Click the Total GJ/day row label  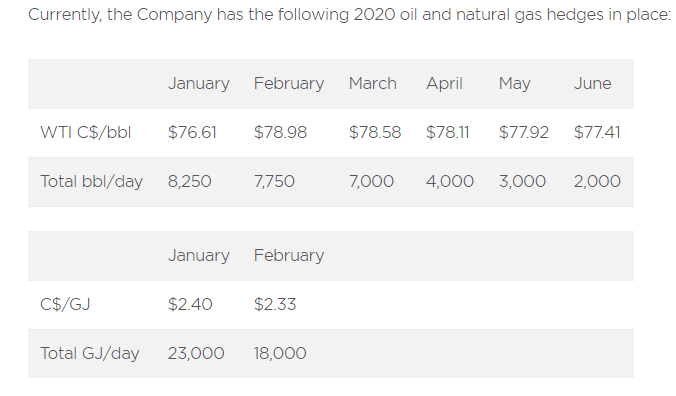pos(90,354)
